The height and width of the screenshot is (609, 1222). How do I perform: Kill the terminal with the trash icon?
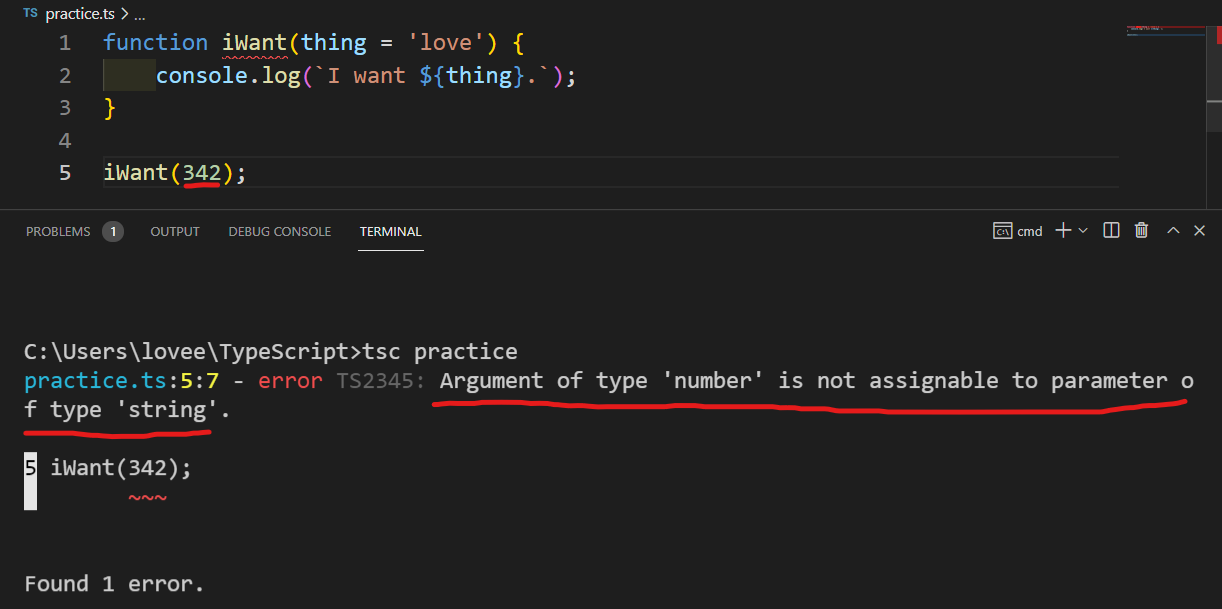1141,230
